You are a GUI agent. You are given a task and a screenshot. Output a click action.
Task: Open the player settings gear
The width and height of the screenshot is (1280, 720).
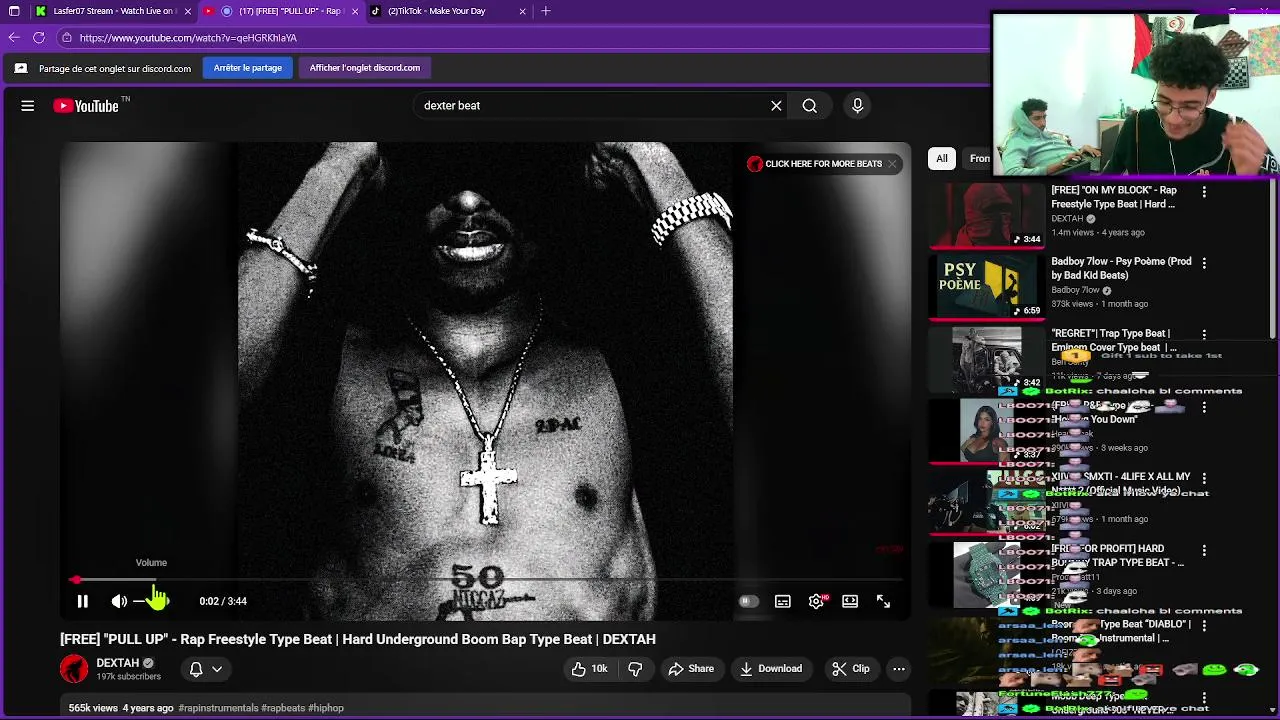point(817,601)
